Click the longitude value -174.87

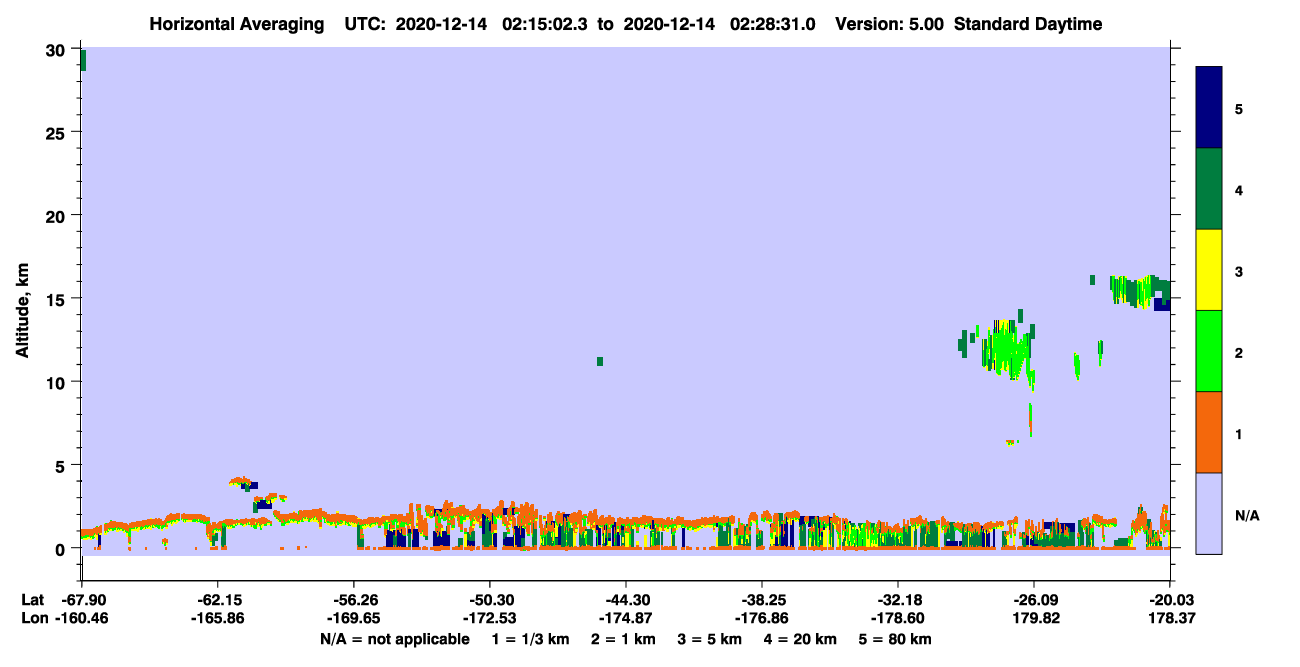(626, 619)
